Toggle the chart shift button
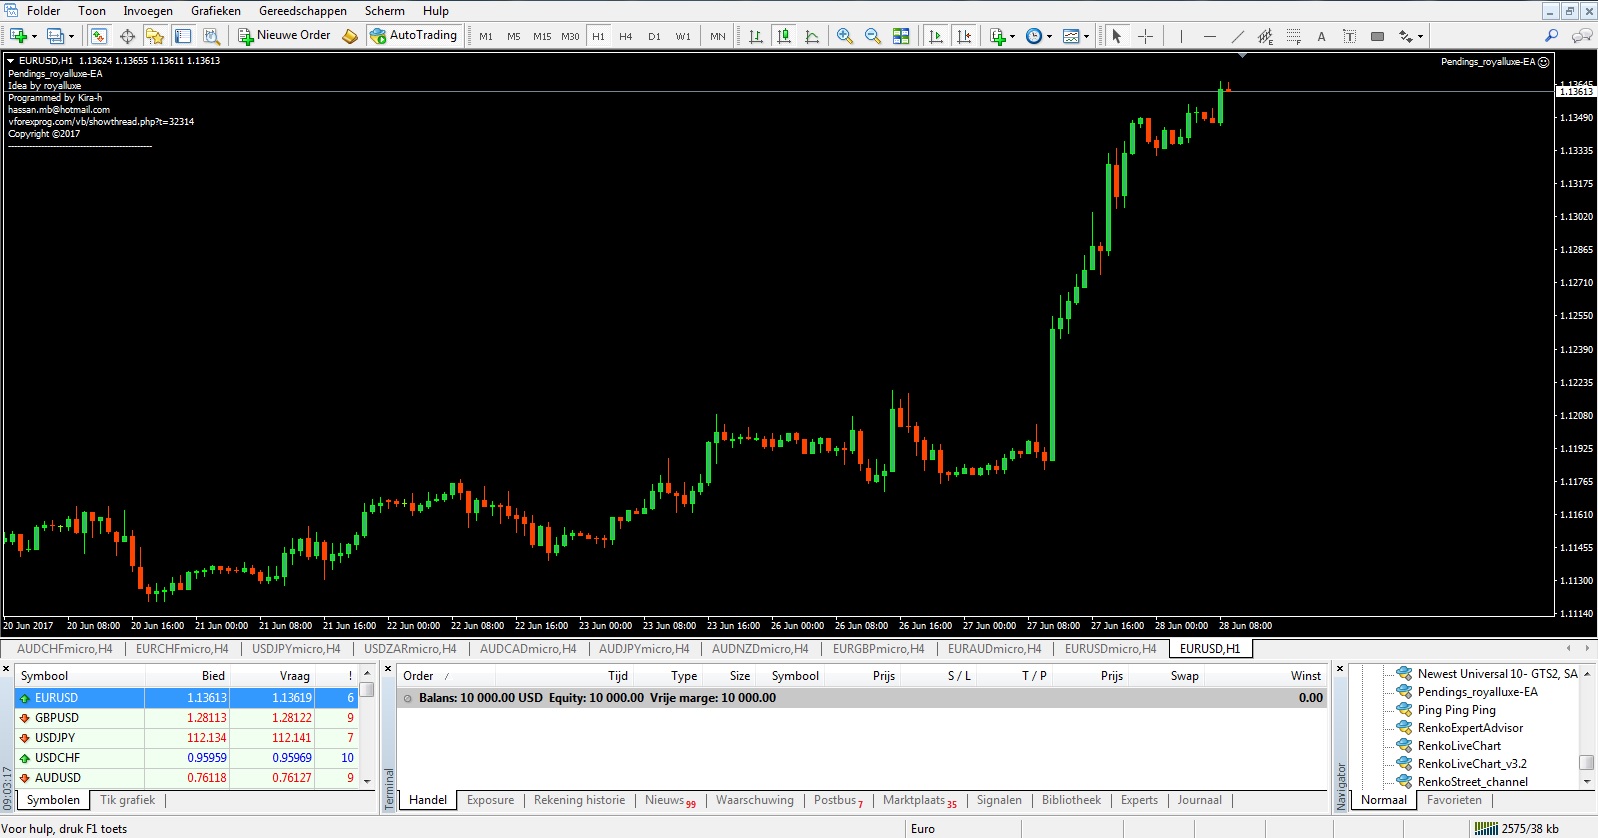Screen dimensions: 1598x838 coord(964,36)
